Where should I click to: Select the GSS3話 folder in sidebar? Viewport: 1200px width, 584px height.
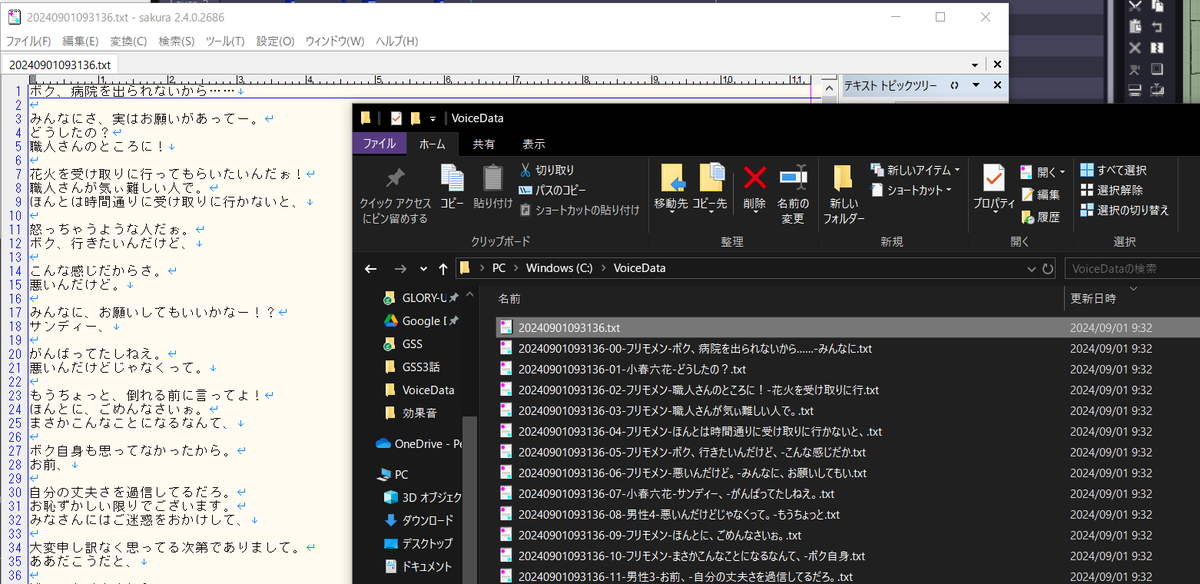(x=412, y=367)
